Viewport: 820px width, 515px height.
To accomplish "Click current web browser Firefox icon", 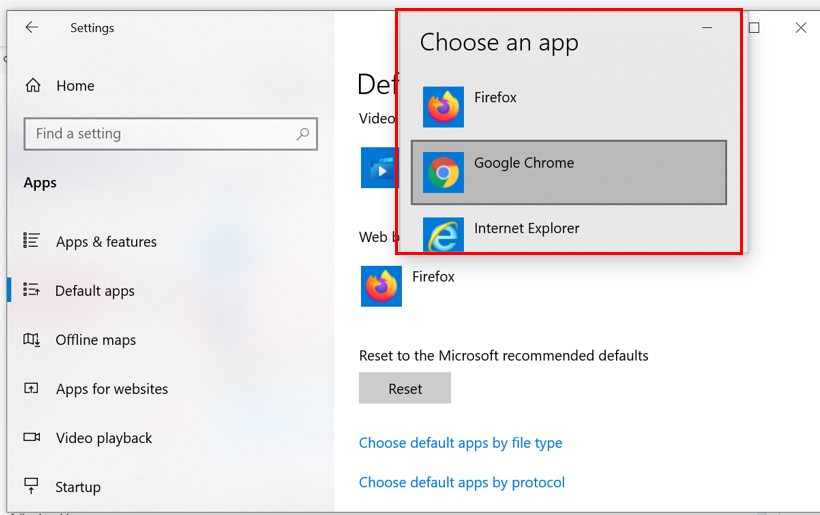I will pyautogui.click(x=381, y=286).
